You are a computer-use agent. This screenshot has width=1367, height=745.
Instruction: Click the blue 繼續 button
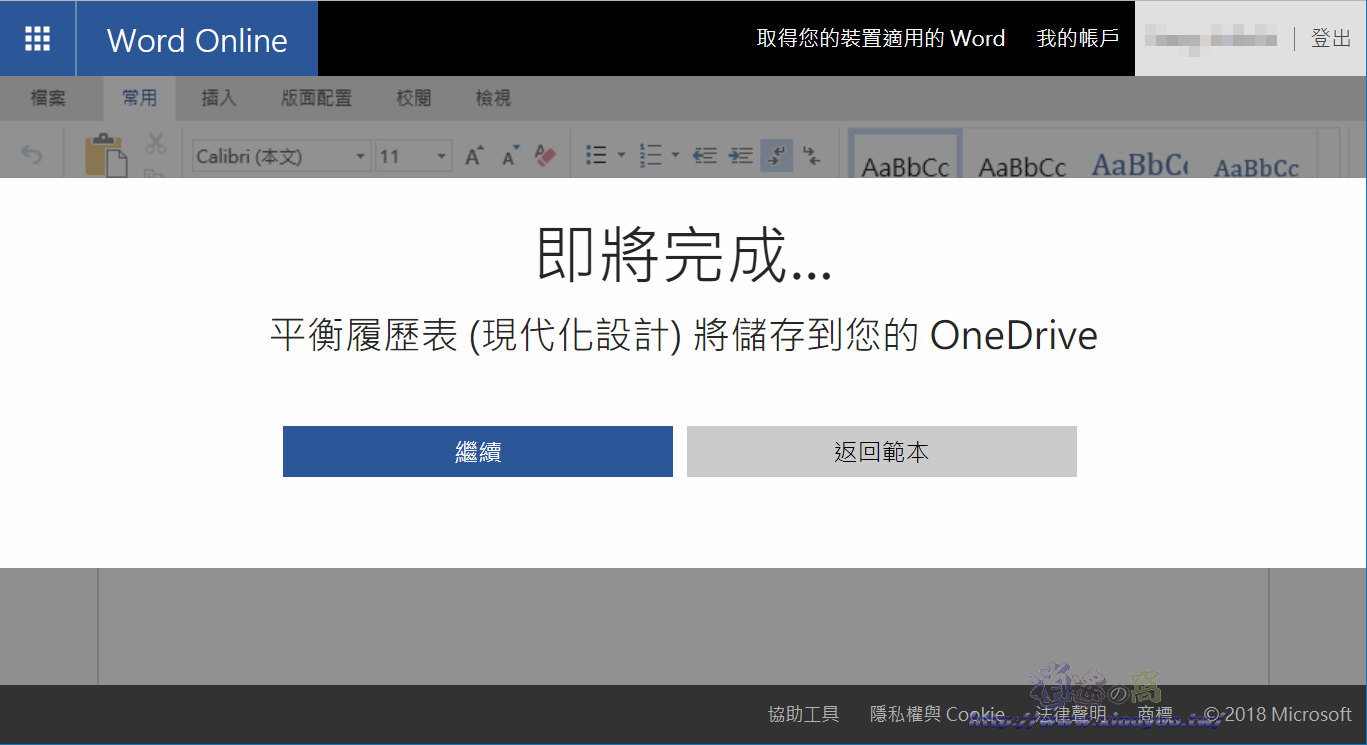478,452
